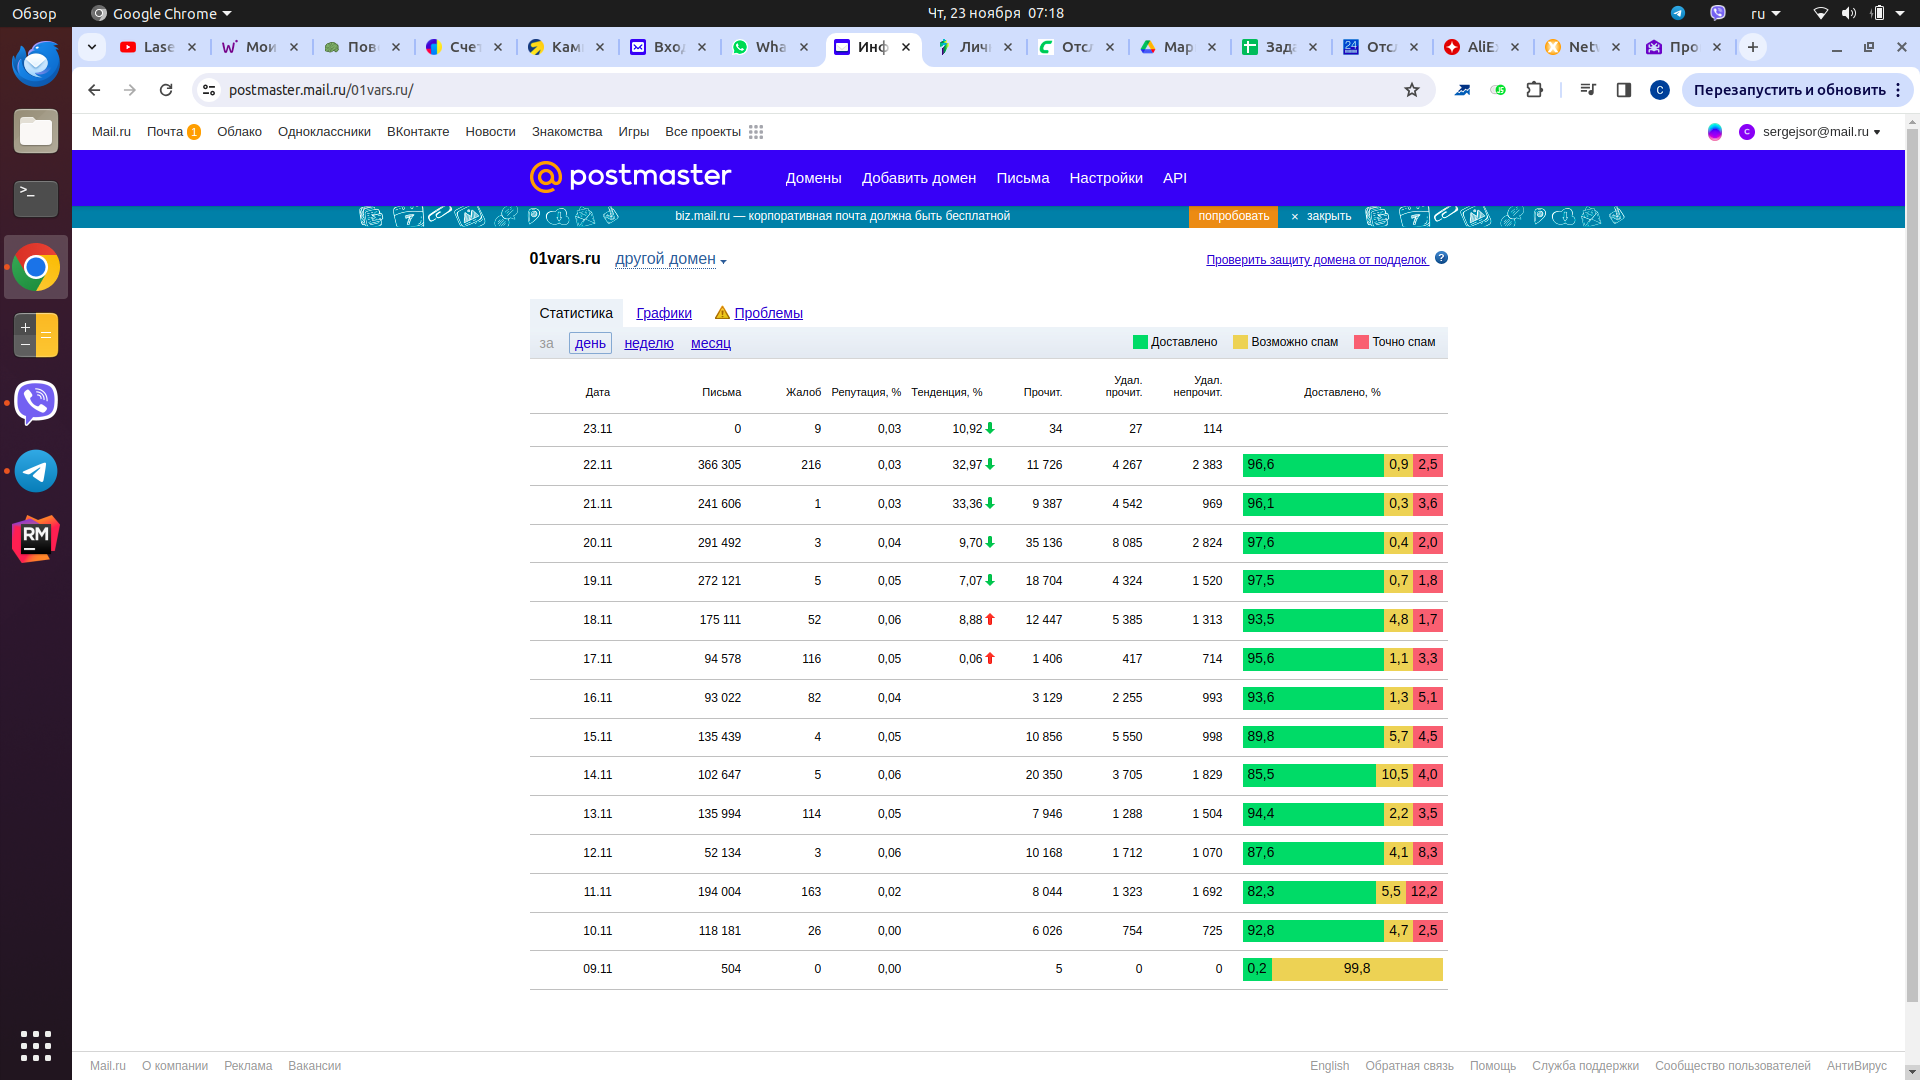Image resolution: width=1920 pixels, height=1080 pixels.
Task: Open Viber from the dock
Action: click(36, 402)
